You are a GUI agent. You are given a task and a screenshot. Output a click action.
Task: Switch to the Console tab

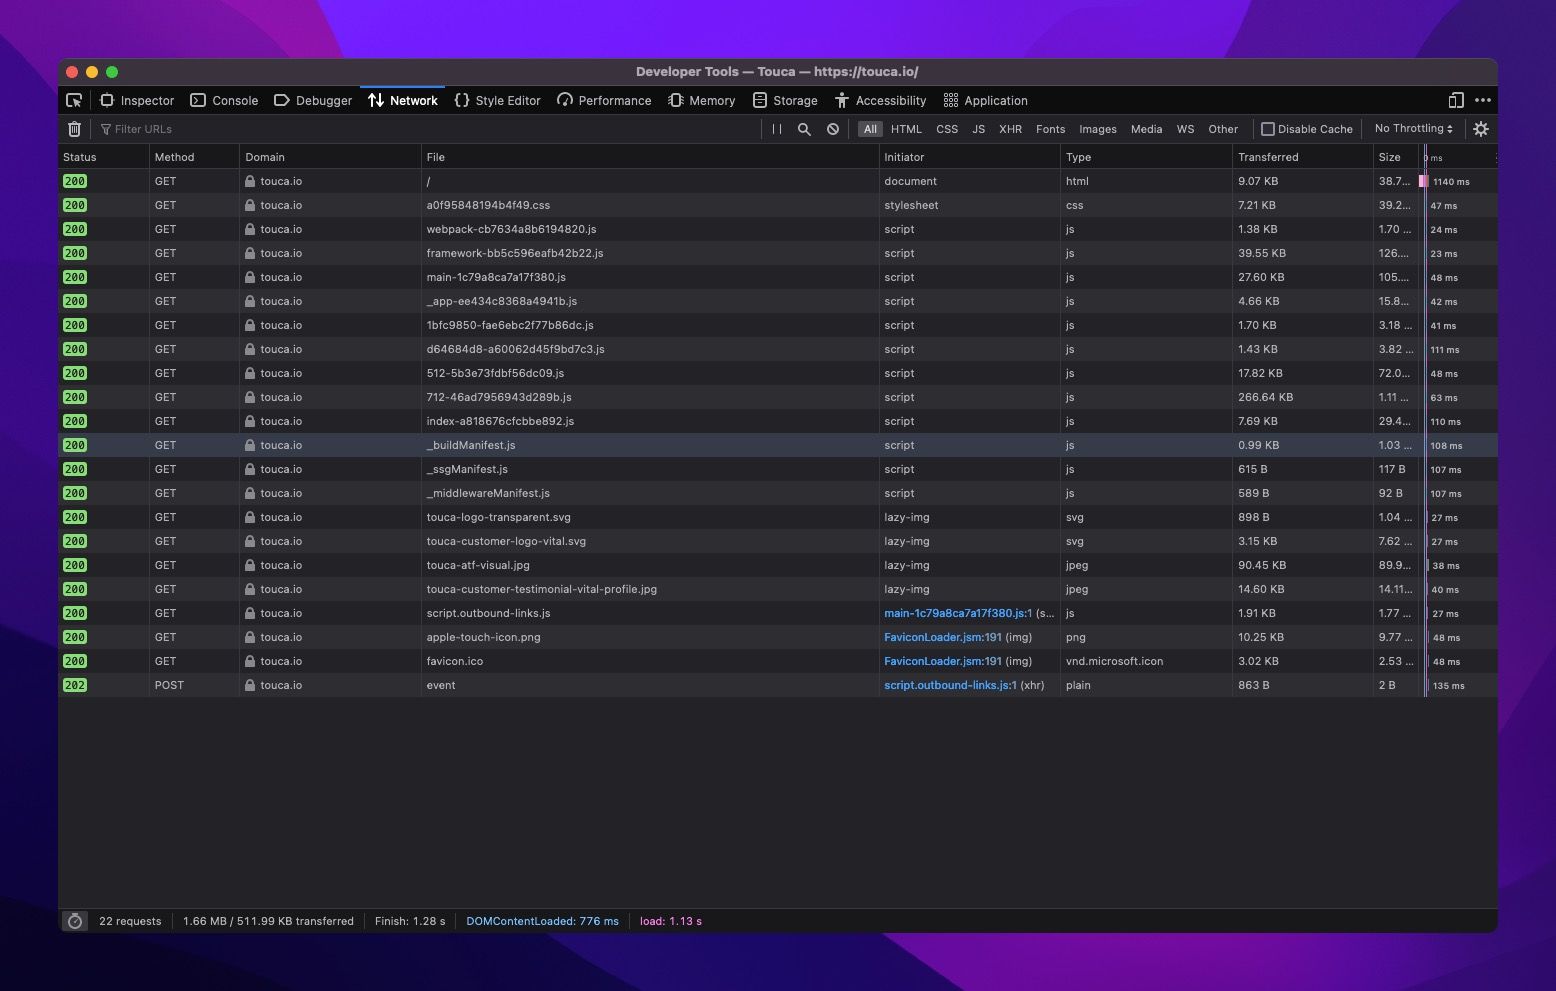pyautogui.click(x=224, y=100)
